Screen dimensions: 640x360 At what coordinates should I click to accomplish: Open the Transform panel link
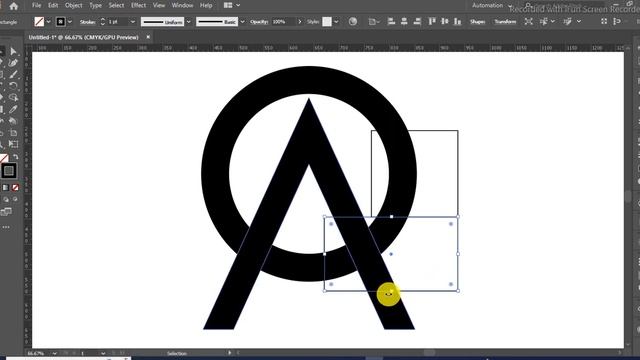tap(505, 22)
